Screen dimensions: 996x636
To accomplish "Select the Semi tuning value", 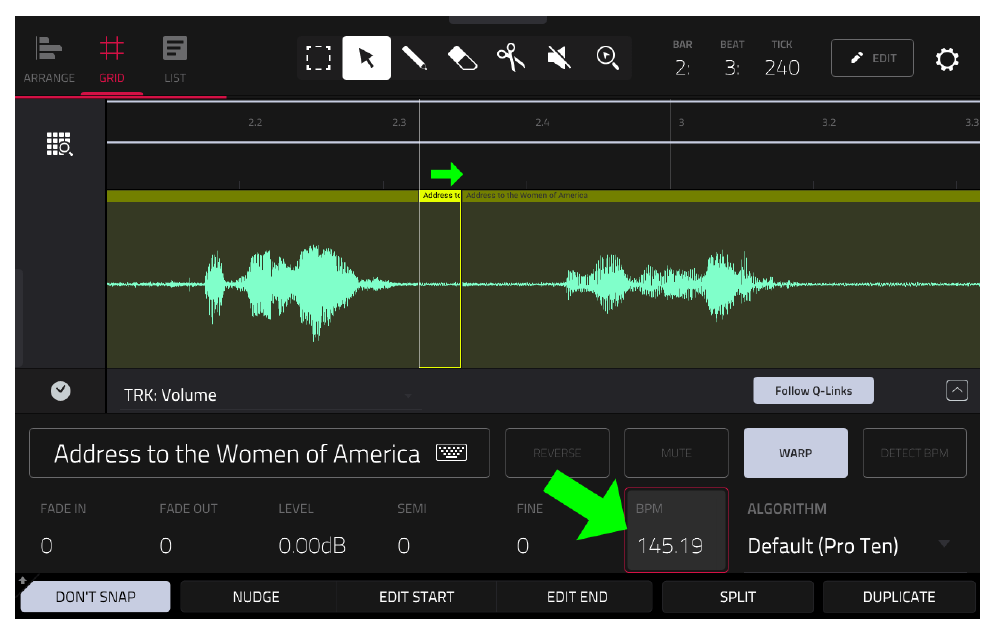I will pyautogui.click(x=403, y=545).
